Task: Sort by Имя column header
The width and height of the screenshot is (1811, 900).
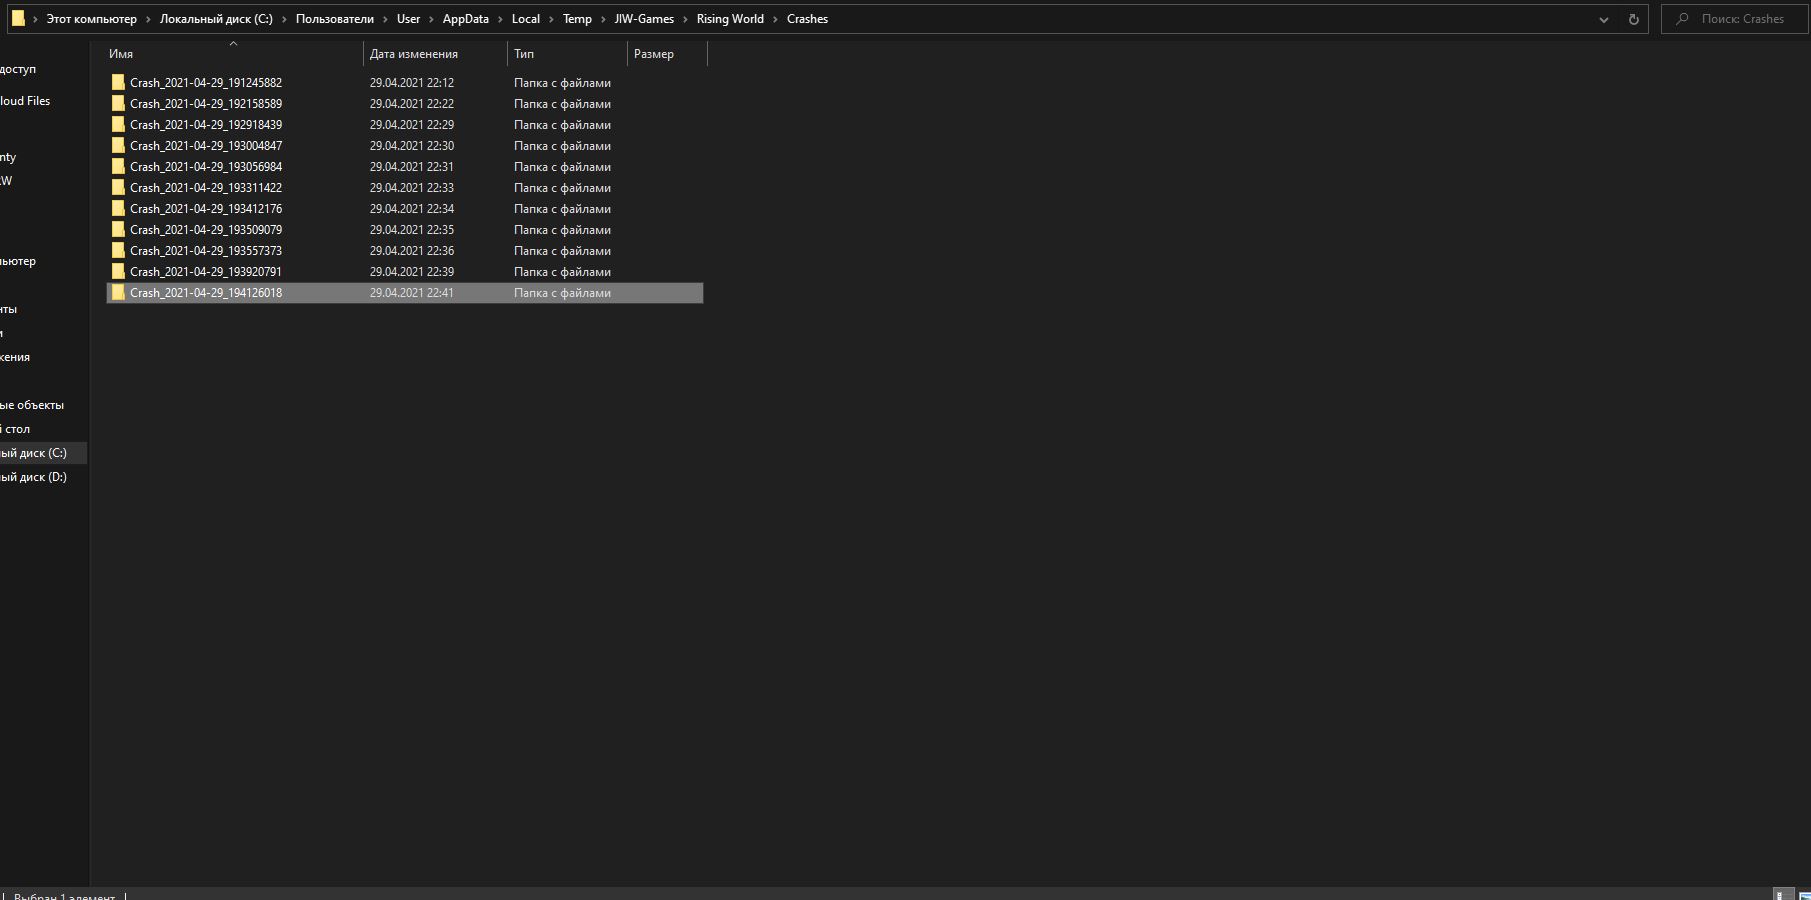Action: (121, 54)
